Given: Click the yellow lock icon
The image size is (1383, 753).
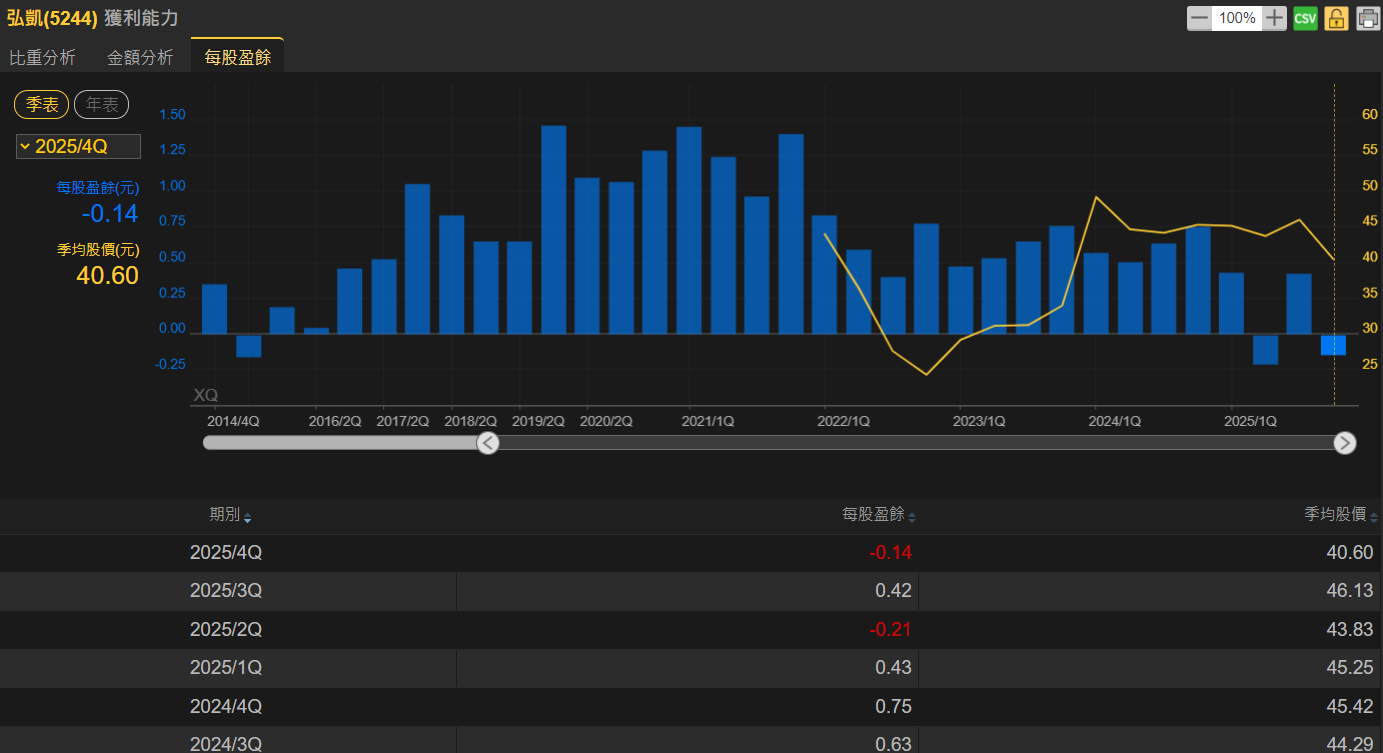Looking at the screenshot, I should (x=1336, y=18).
